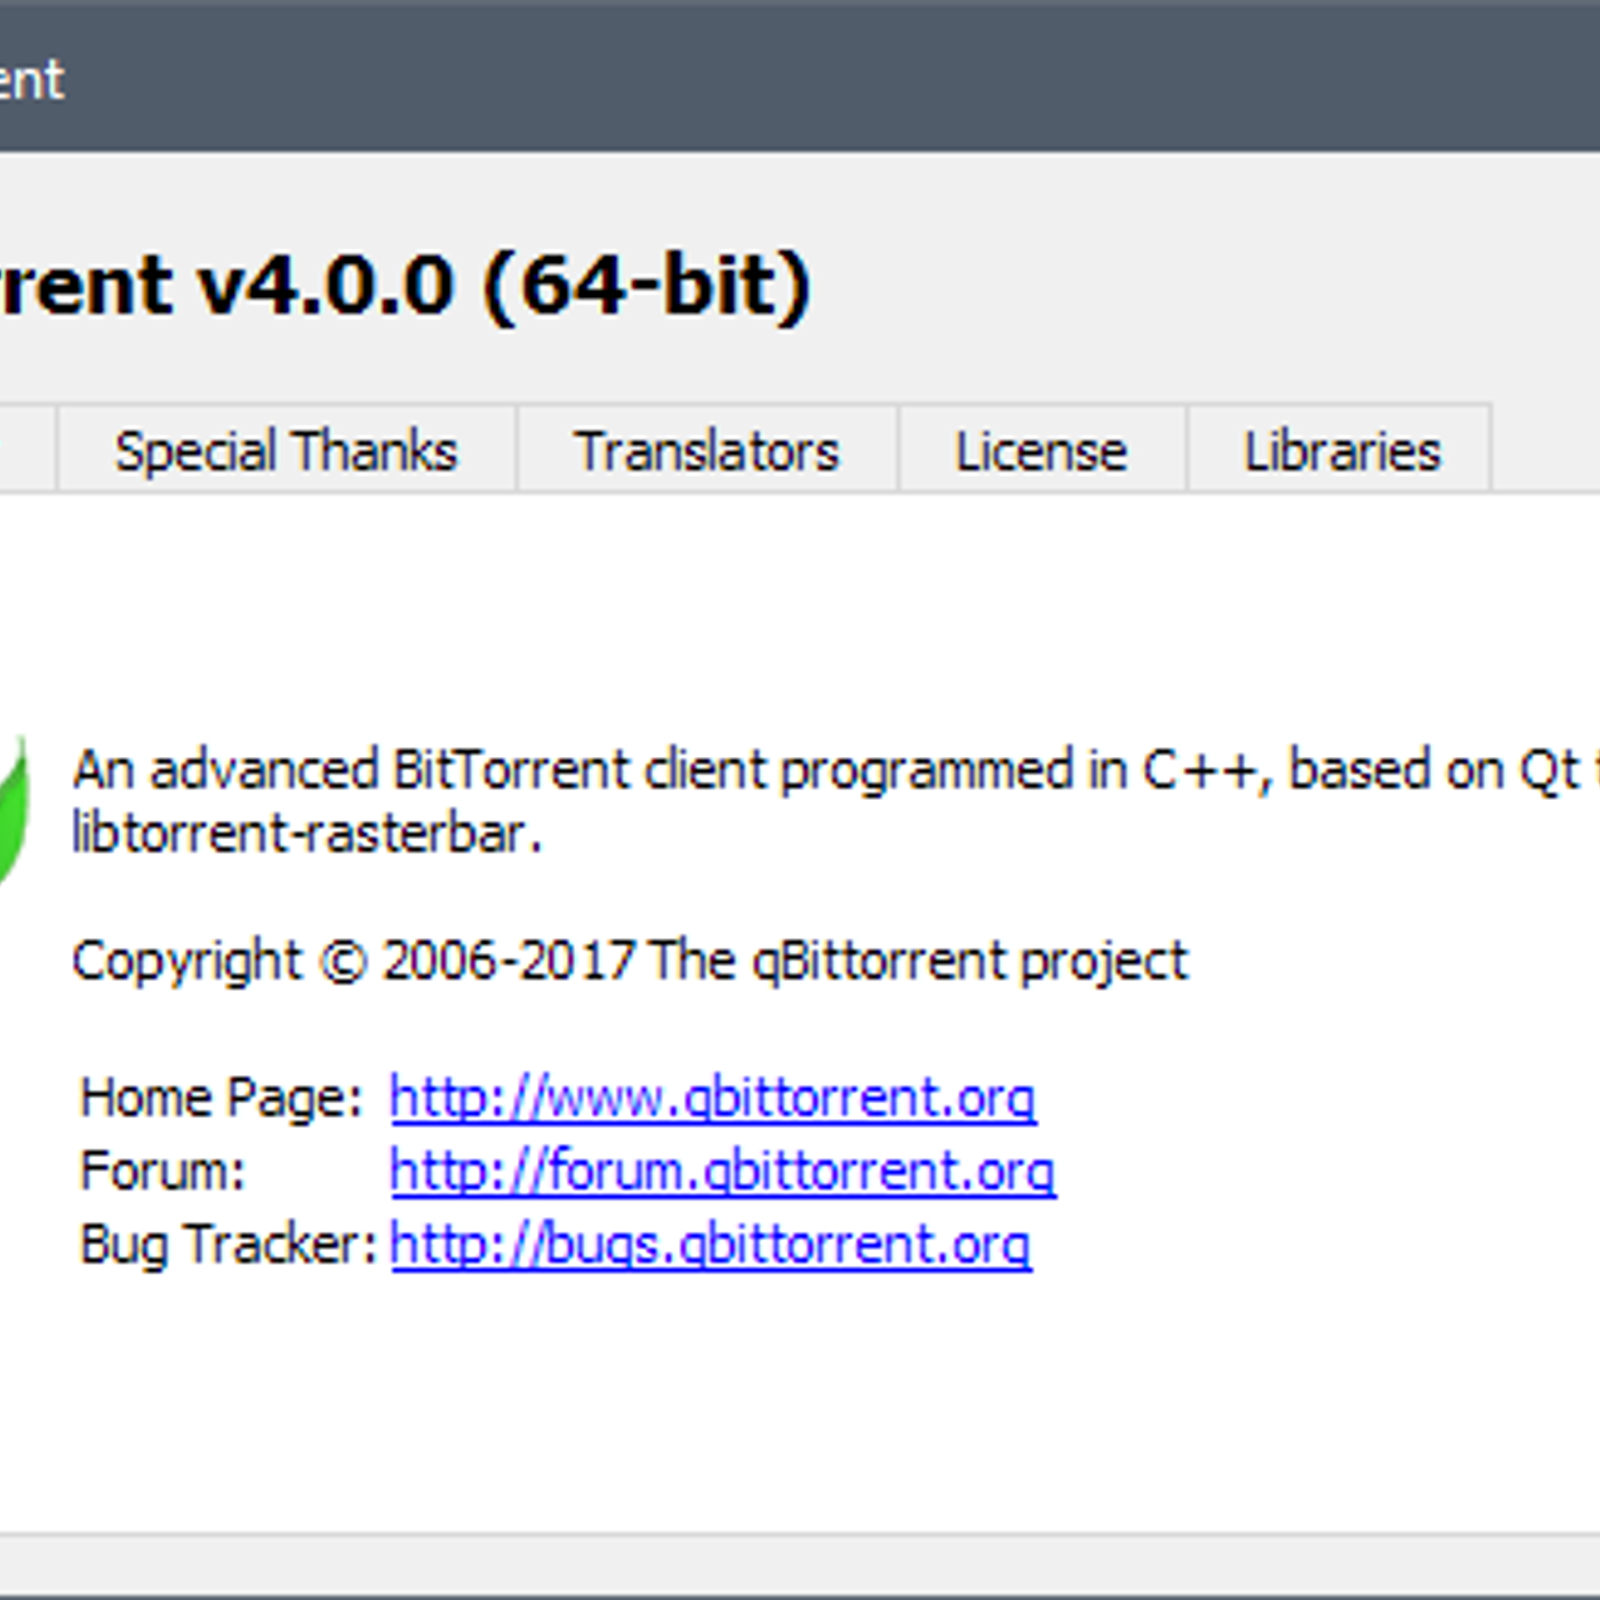Select the cut-off tab left of Special Thanks
The image size is (1600, 1600).
coord(27,450)
